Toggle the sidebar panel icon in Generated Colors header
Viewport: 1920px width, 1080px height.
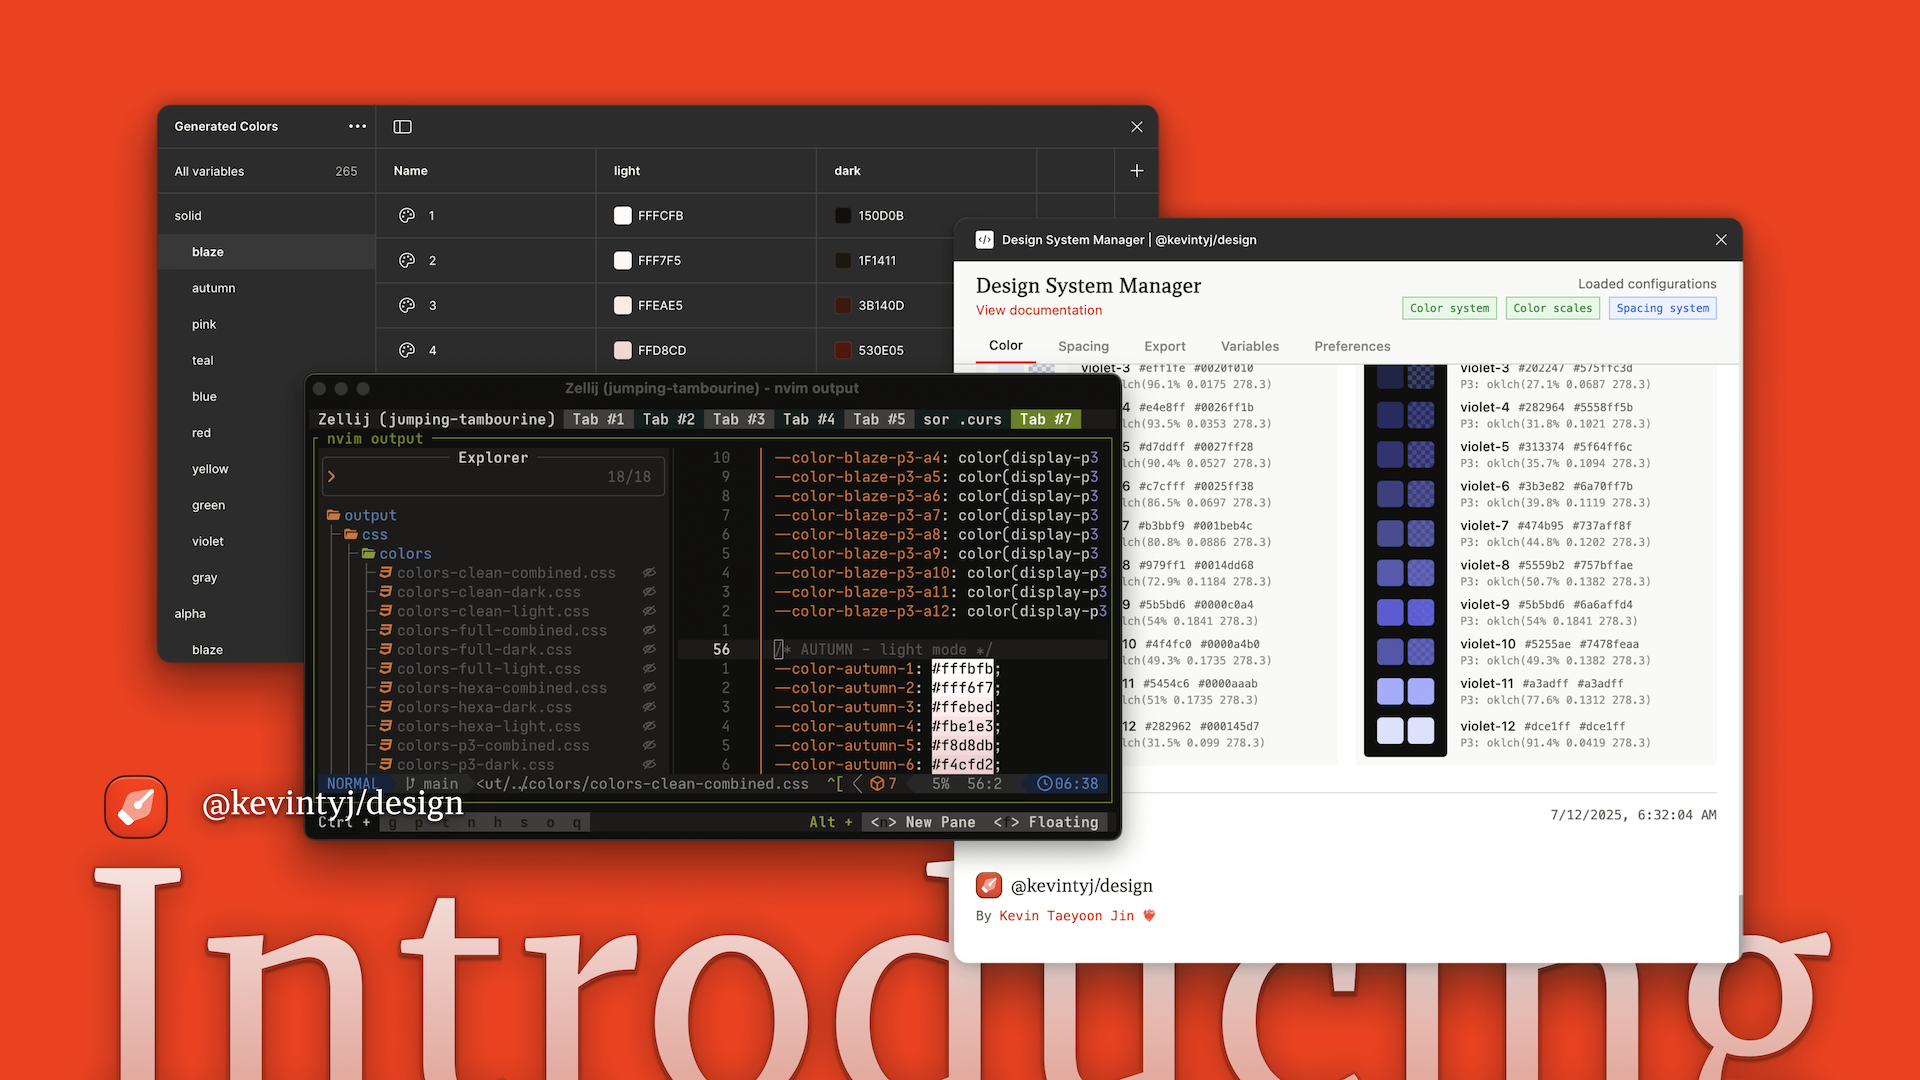[x=402, y=127]
